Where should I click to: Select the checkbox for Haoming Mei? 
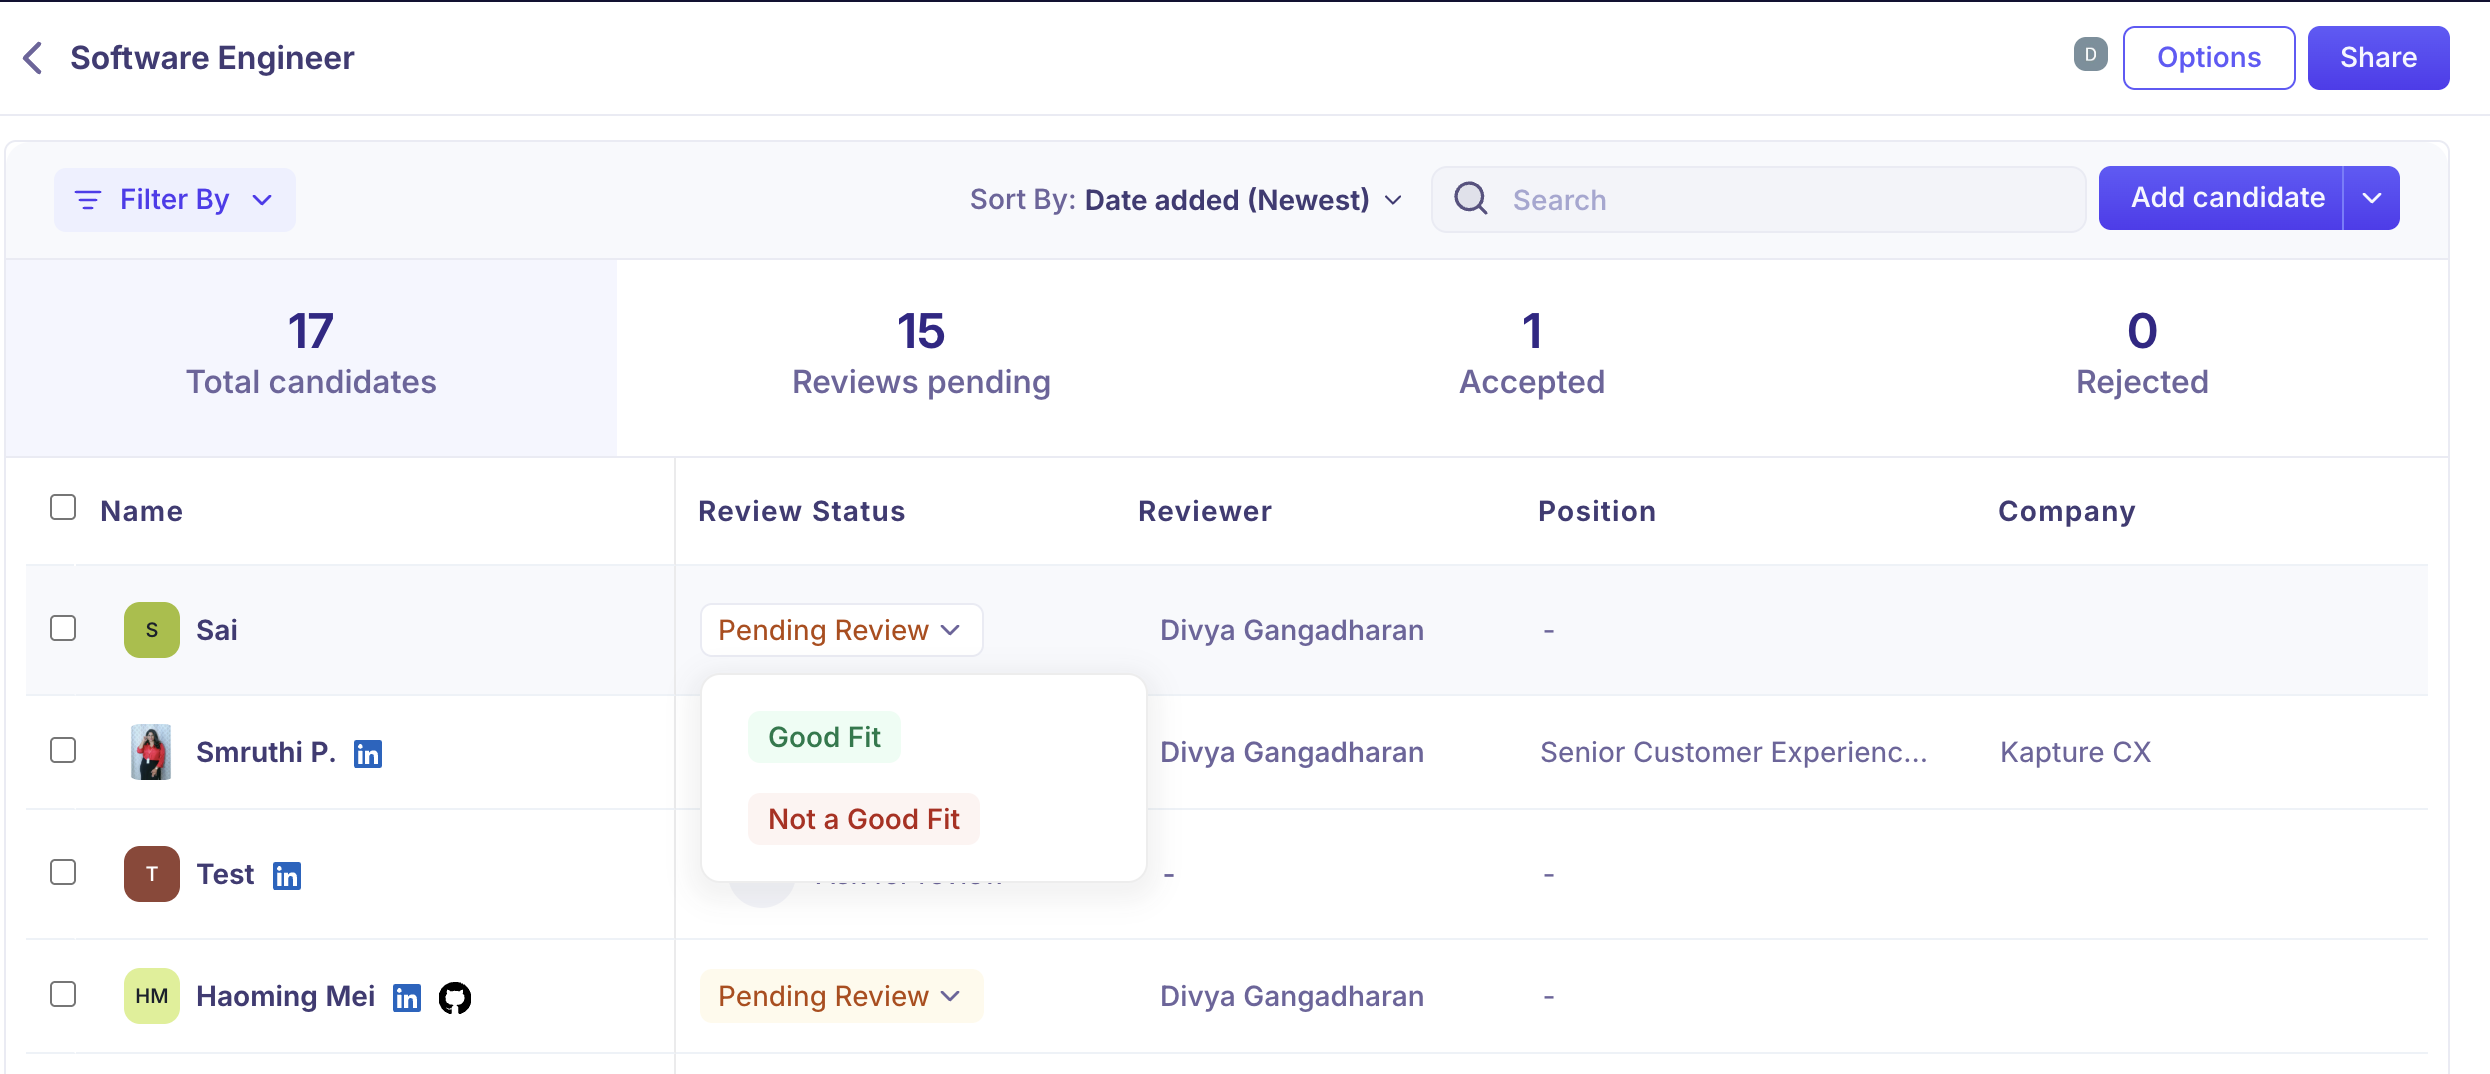[x=63, y=994]
